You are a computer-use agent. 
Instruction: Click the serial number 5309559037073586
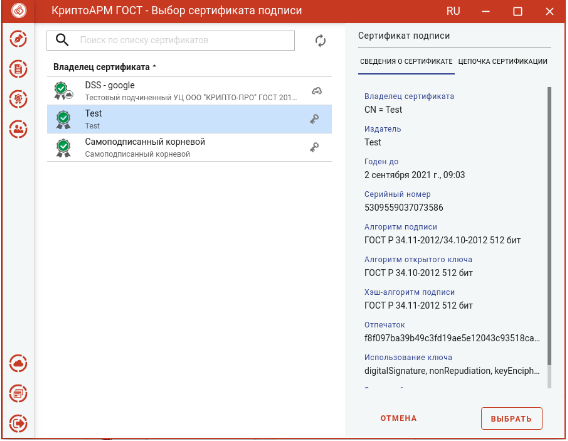point(404,208)
